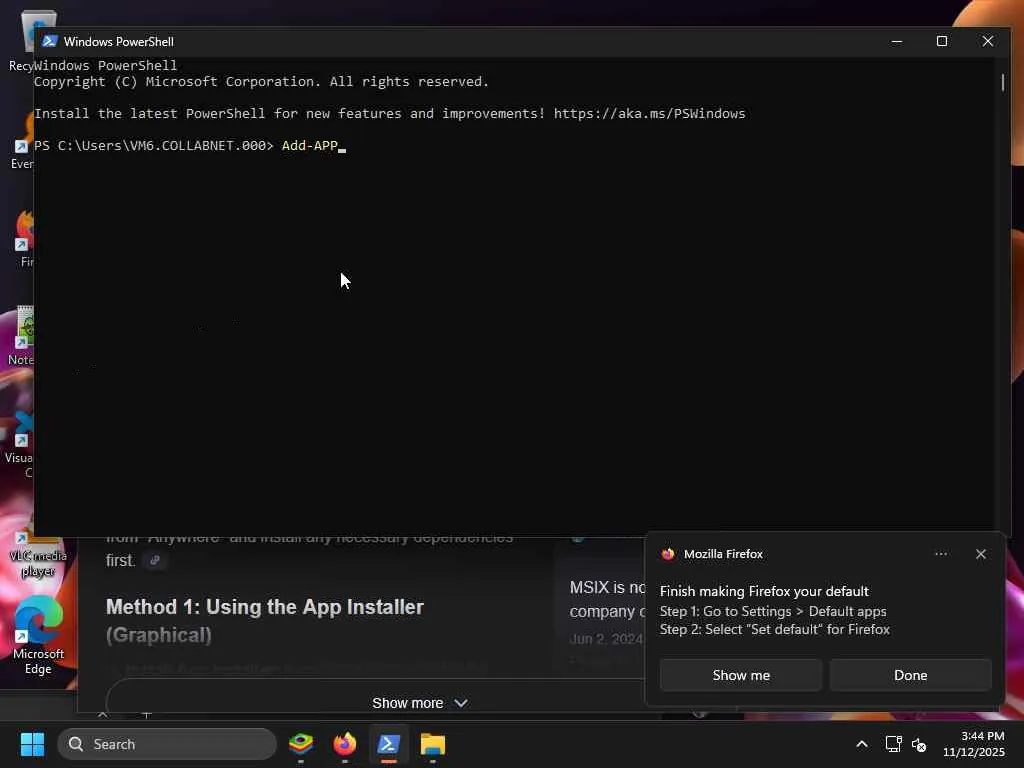Click the PowerShell taskbar icon
This screenshot has width=1024, height=768.
pos(389,744)
